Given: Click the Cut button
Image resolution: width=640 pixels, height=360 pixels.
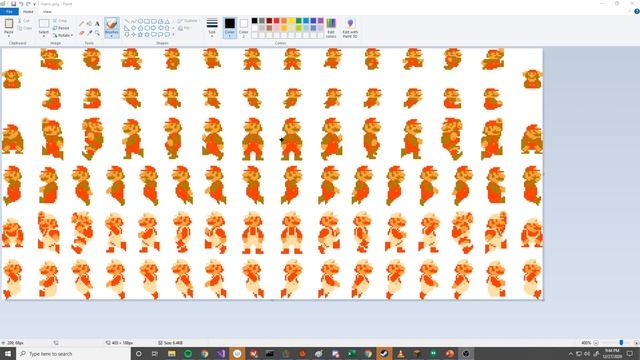Looking at the screenshot, I should [24, 21].
